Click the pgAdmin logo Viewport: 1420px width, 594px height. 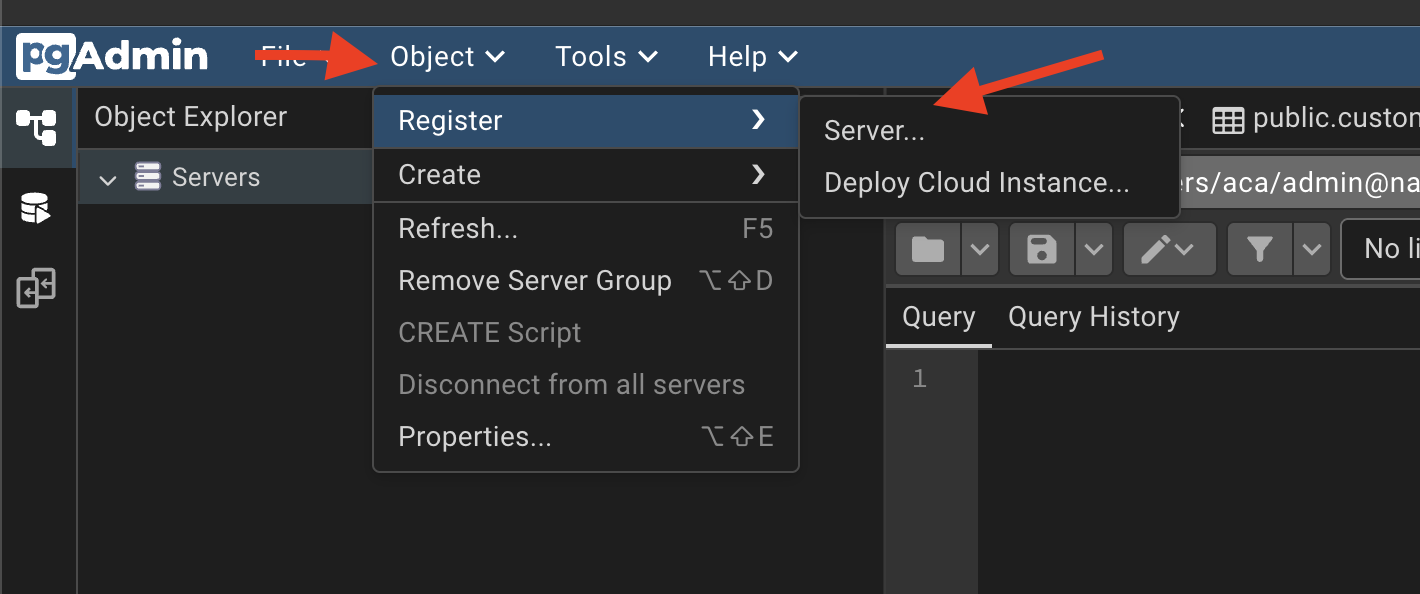click(112, 56)
